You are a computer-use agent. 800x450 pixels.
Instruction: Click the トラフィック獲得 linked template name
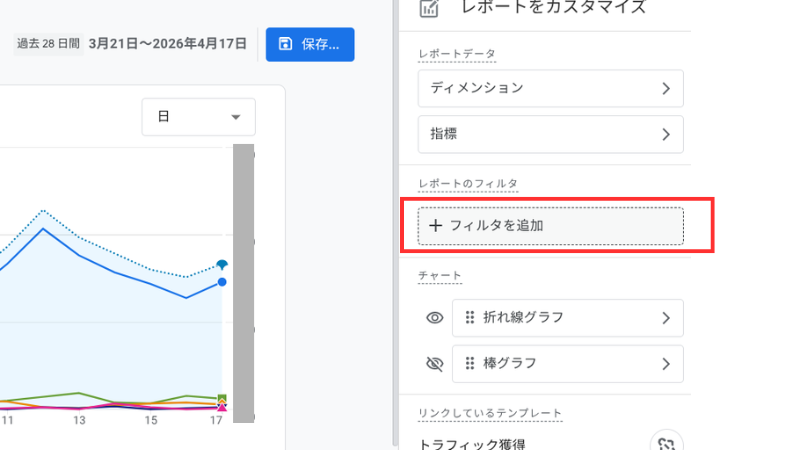[473, 443]
